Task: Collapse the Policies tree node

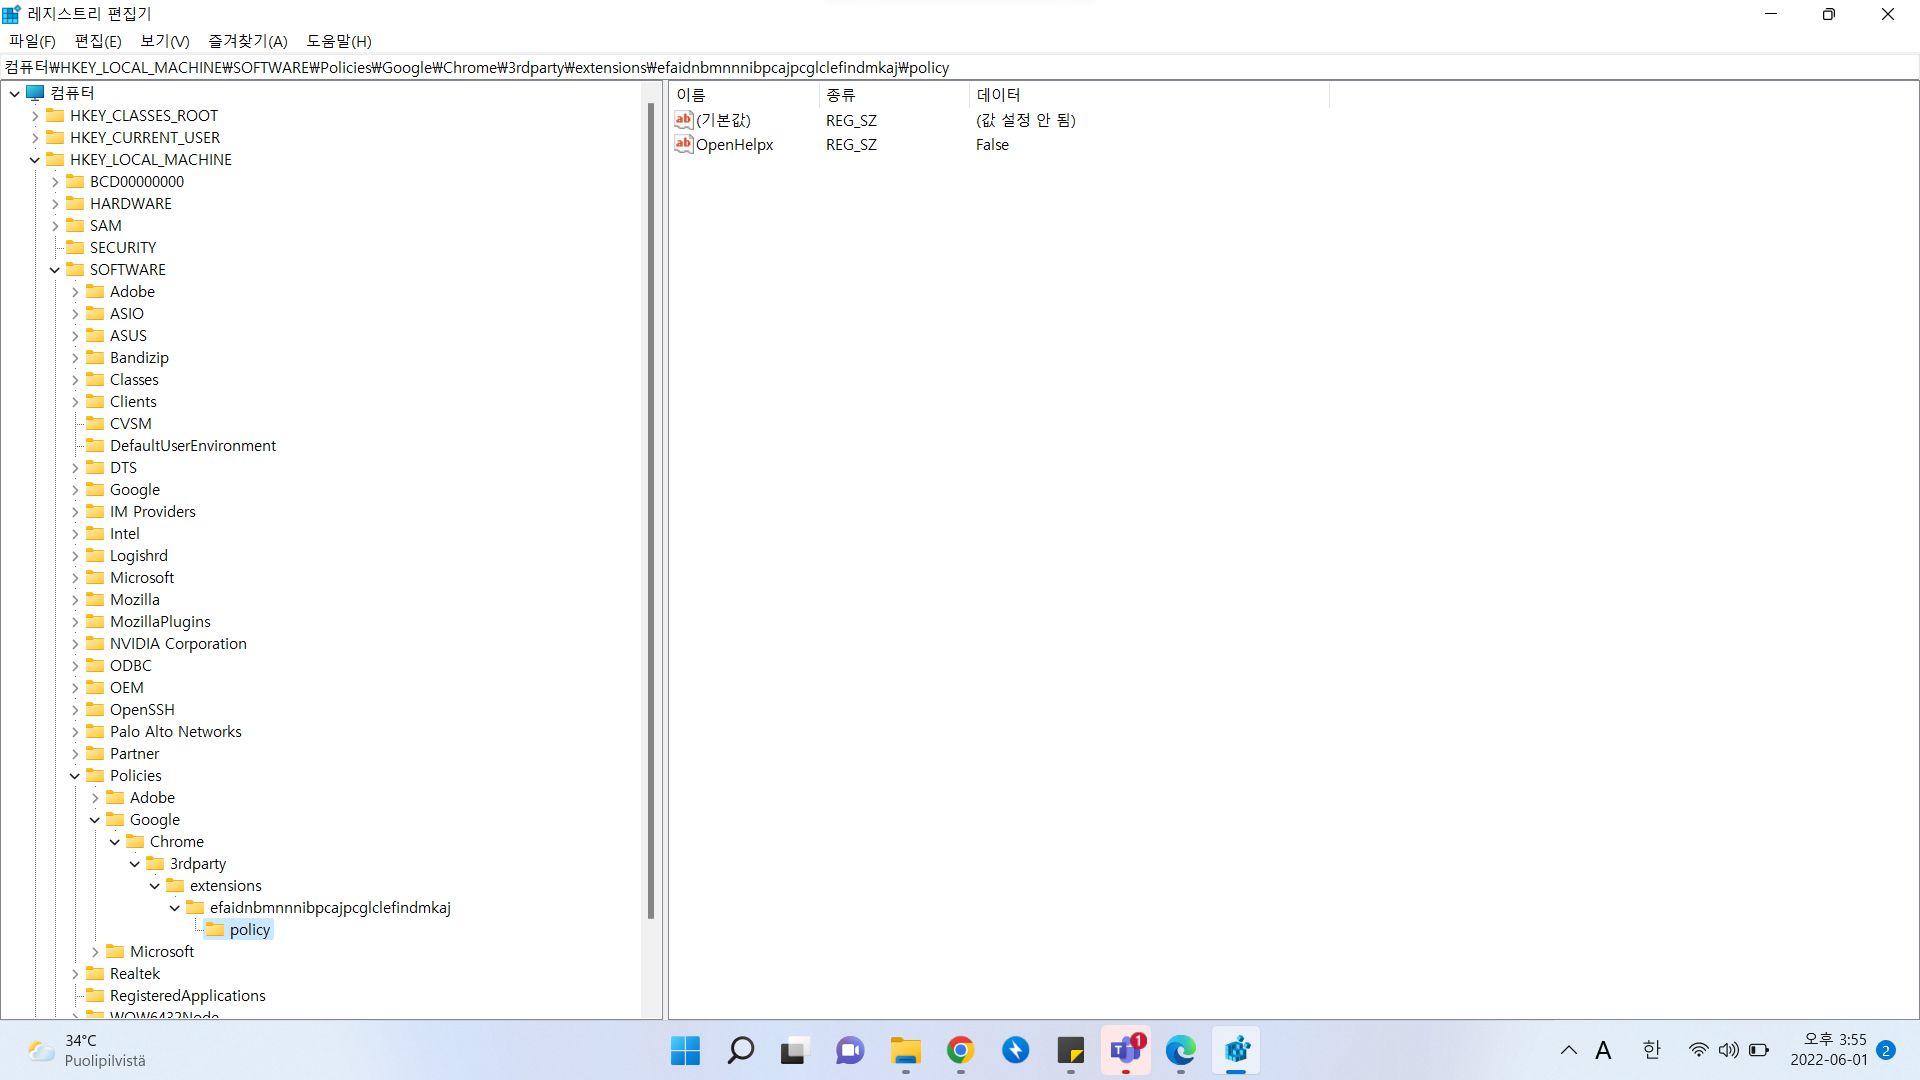Action: (x=74, y=775)
